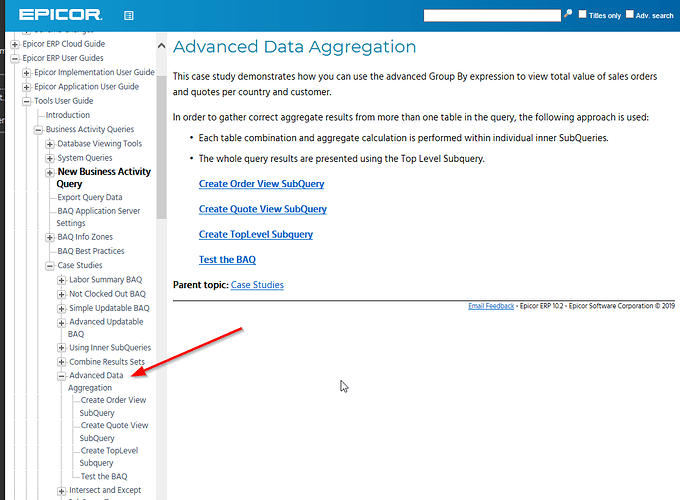Expand New Business Activity Query node
This screenshot has width=680, height=500.
[50, 173]
